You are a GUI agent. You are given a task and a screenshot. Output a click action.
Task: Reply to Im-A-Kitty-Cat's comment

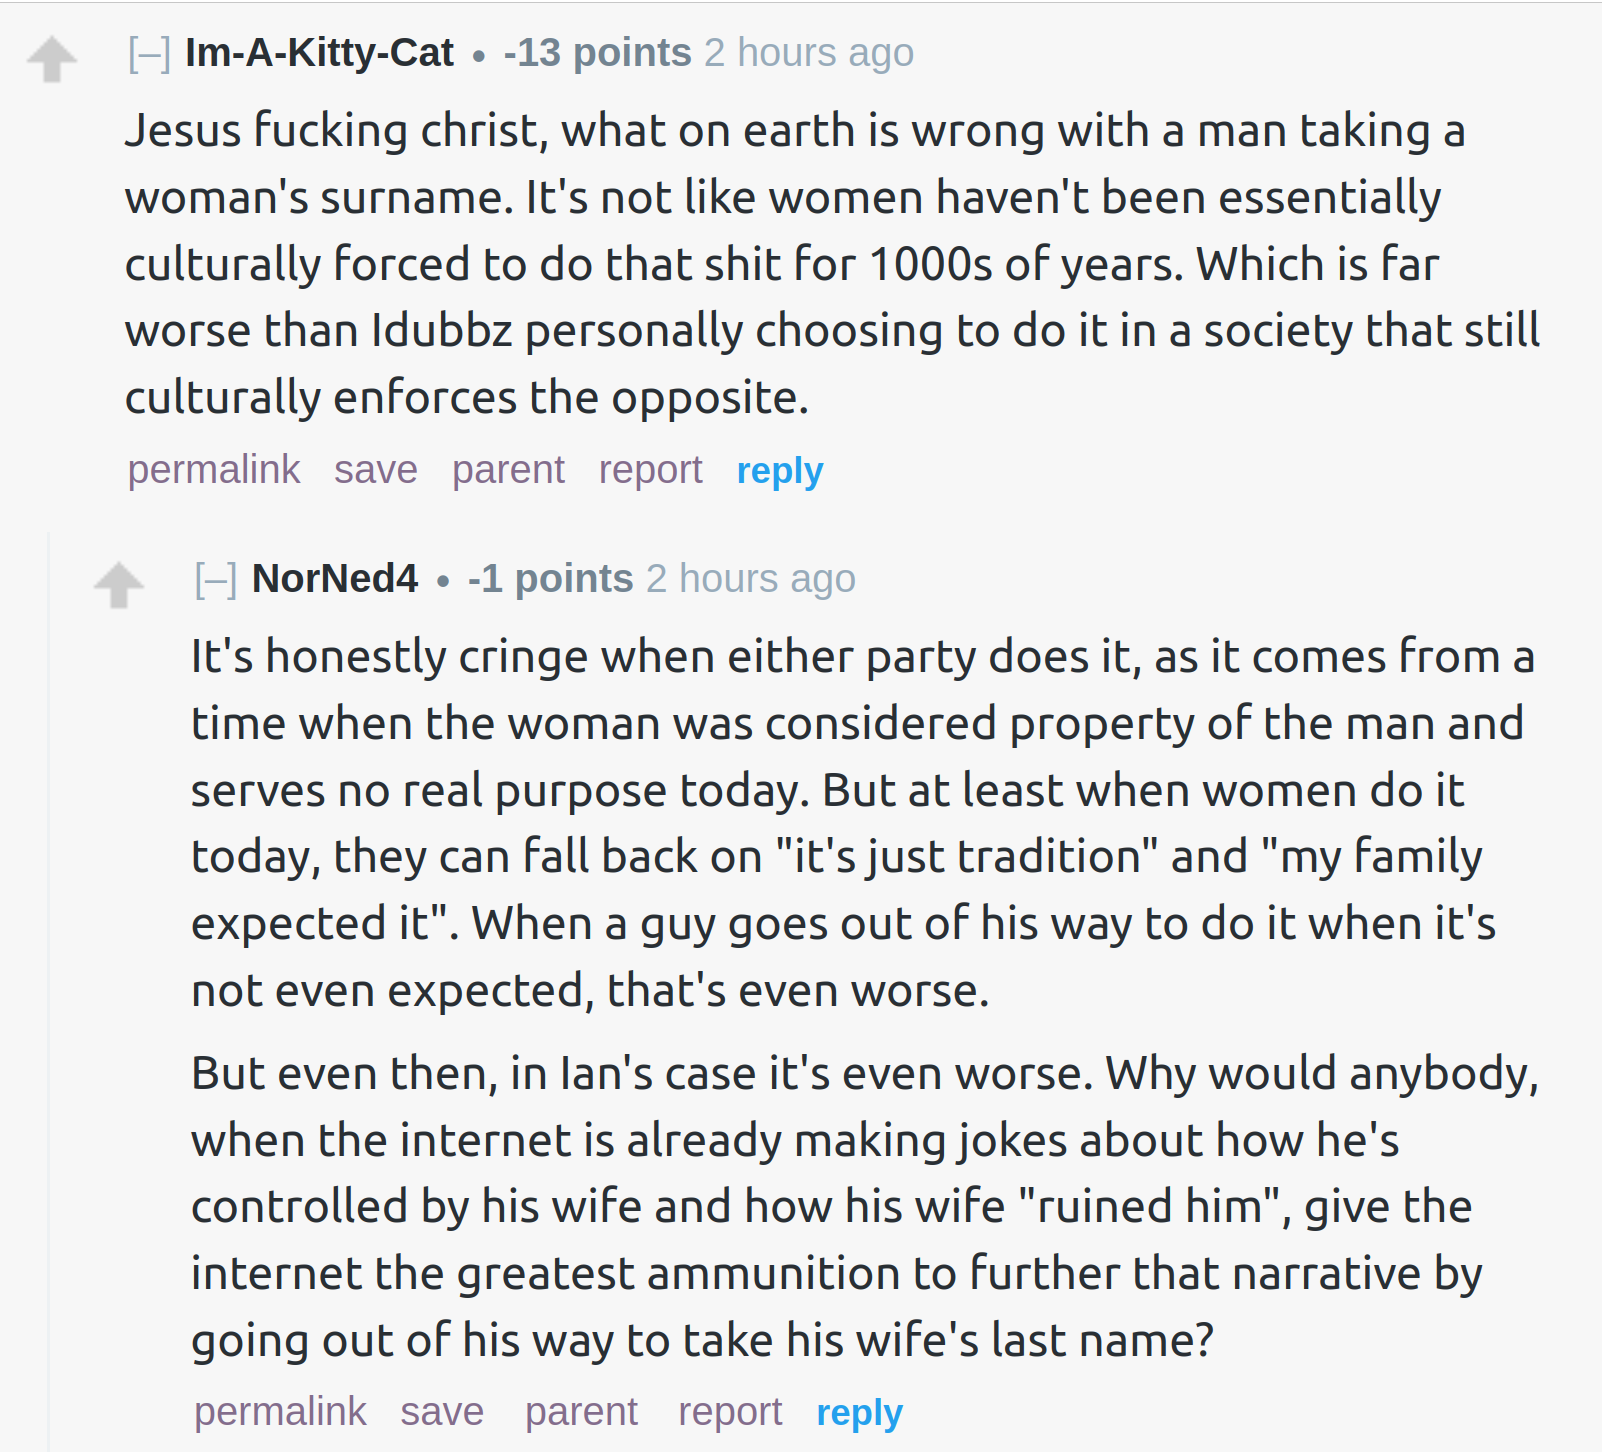point(780,471)
